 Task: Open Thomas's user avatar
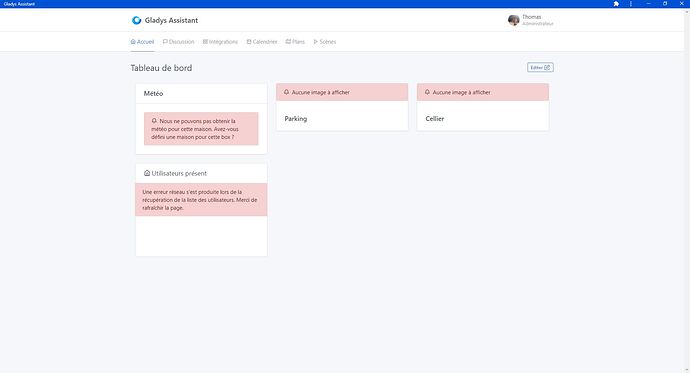point(514,20)
